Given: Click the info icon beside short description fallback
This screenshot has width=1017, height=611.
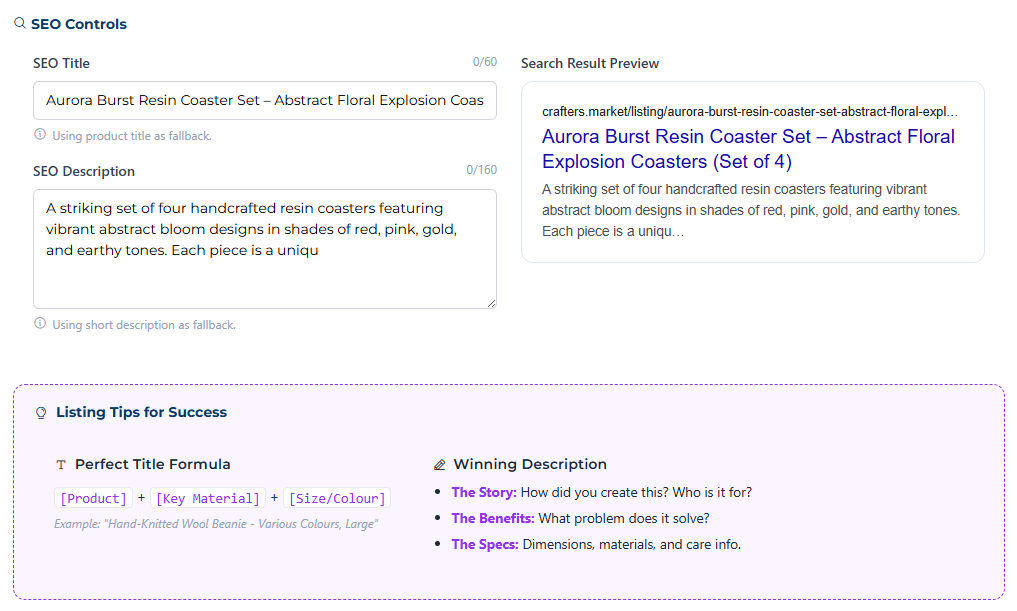Looking at the screenshot, I should tap(40, 324).
